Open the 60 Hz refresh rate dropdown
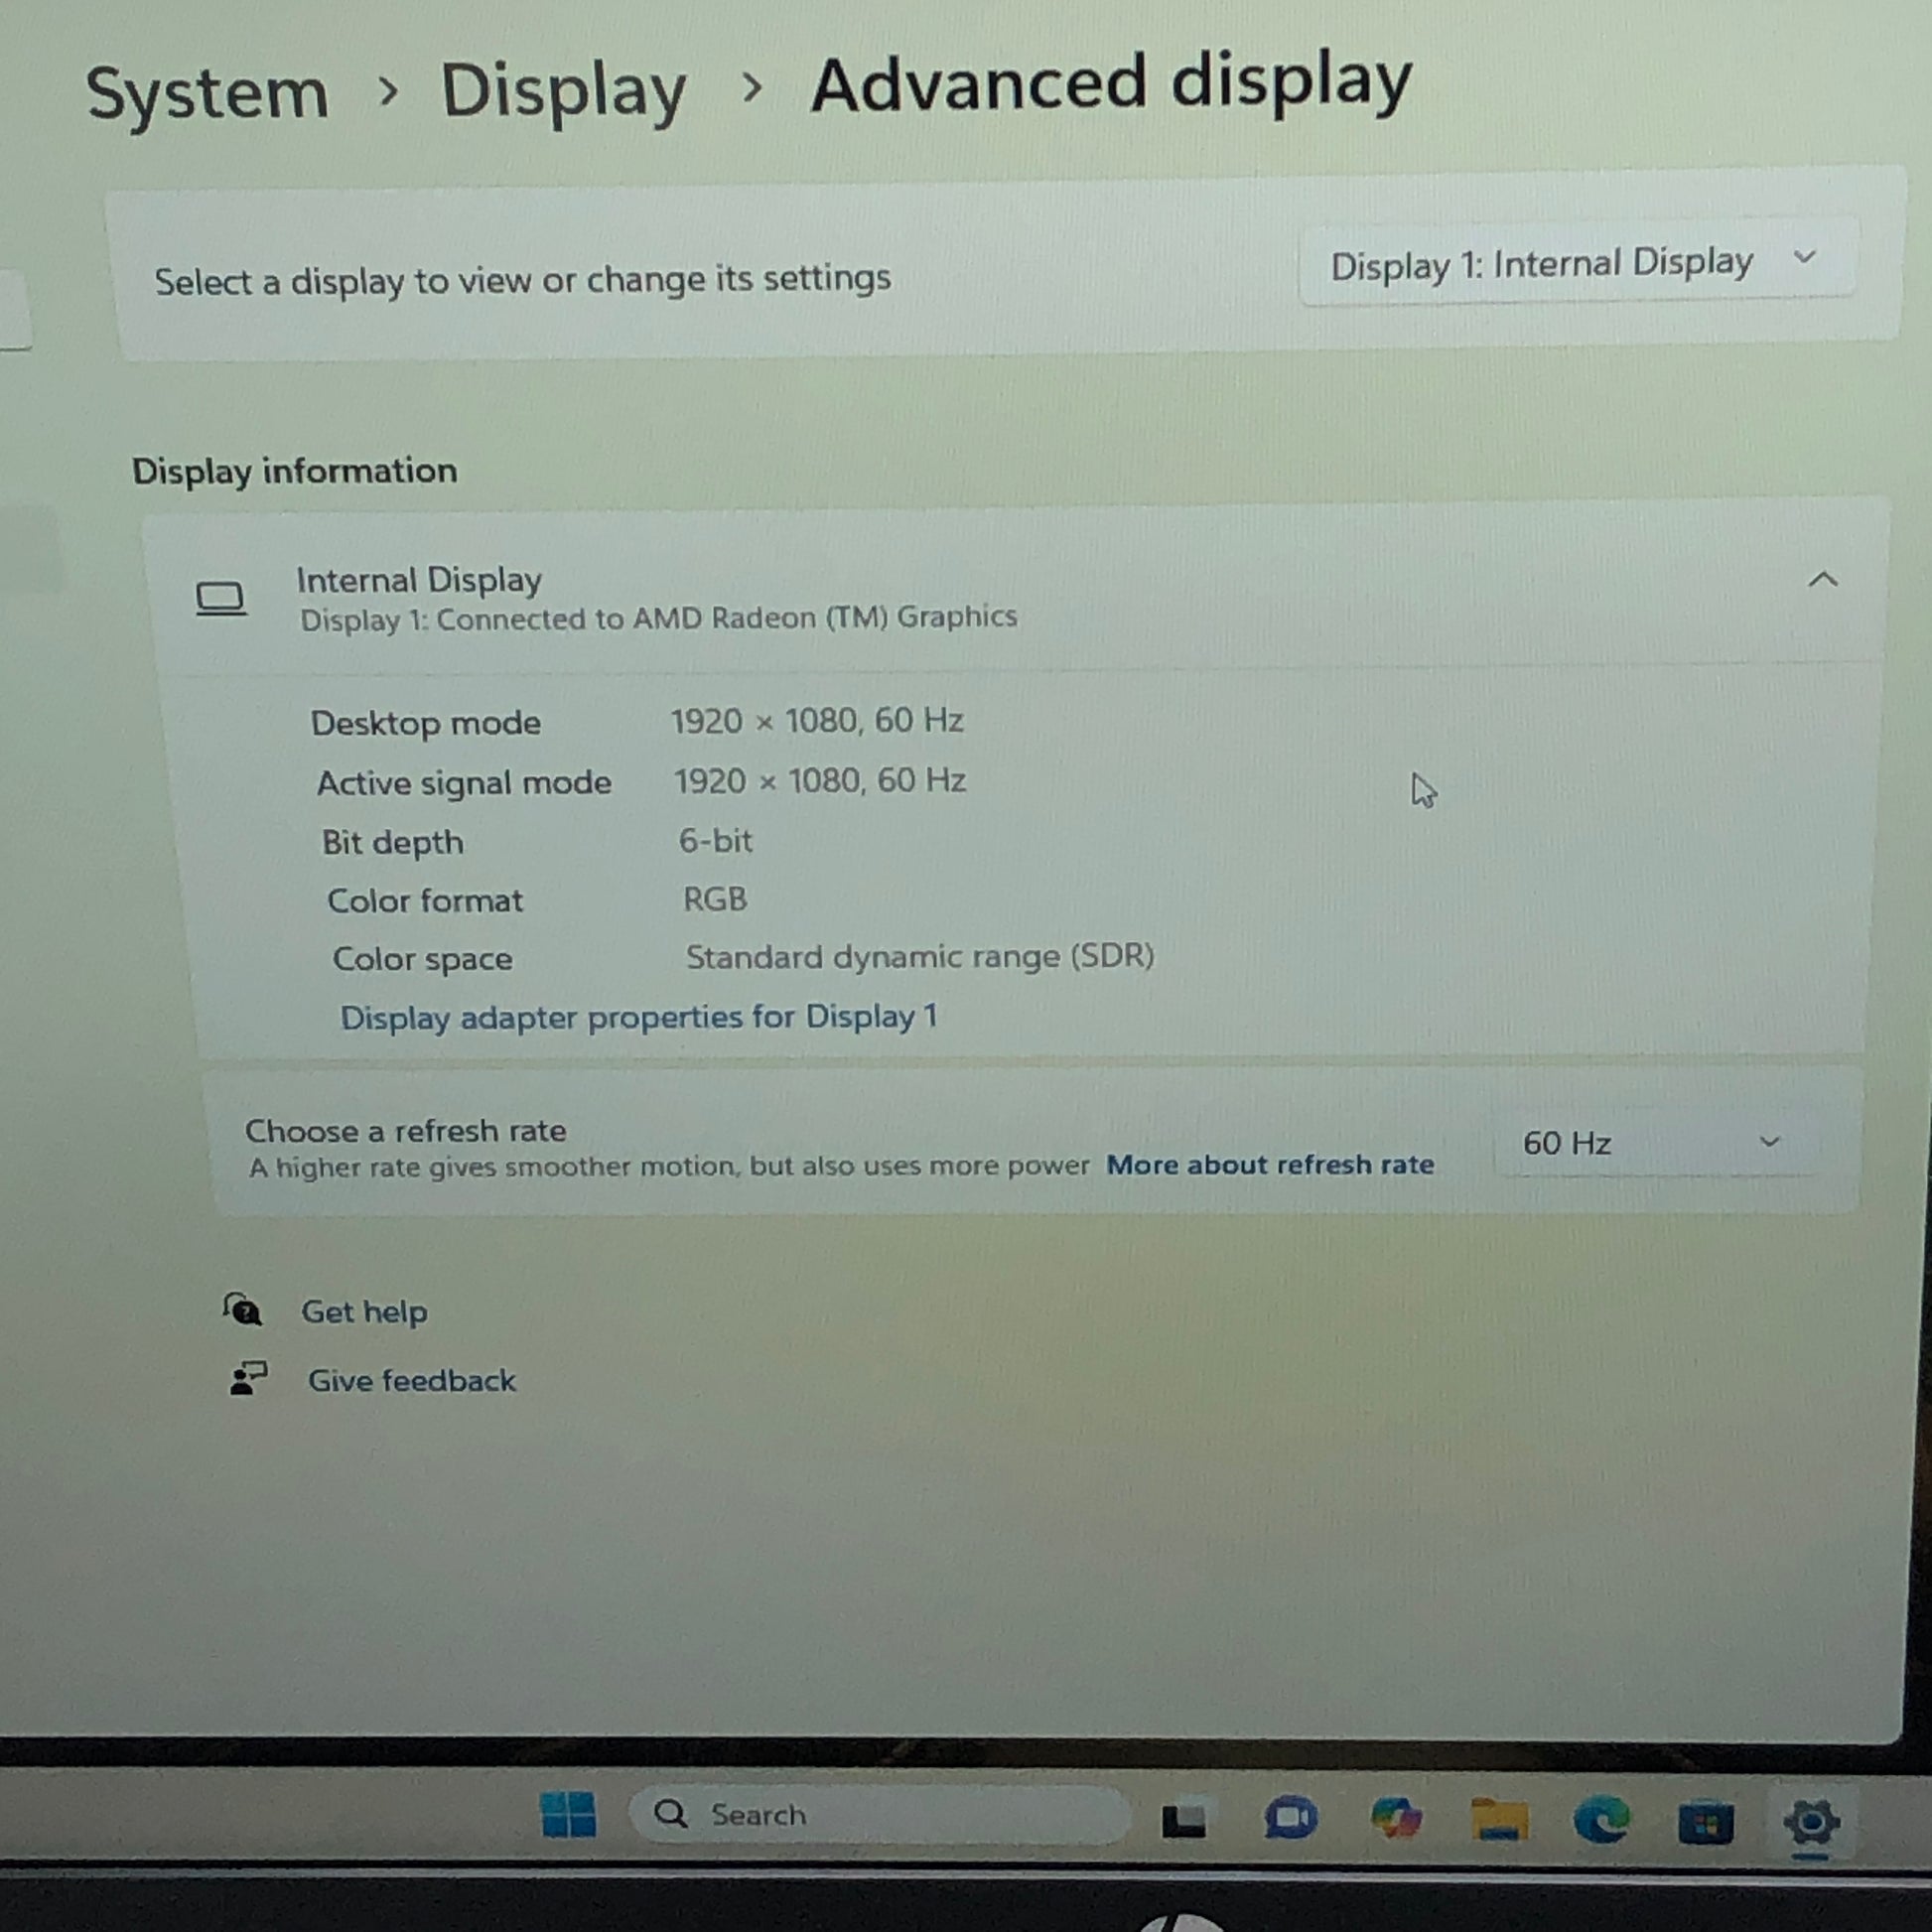Image resolution: width=1932 pixels, height=1932 pixels. 1650,1142
